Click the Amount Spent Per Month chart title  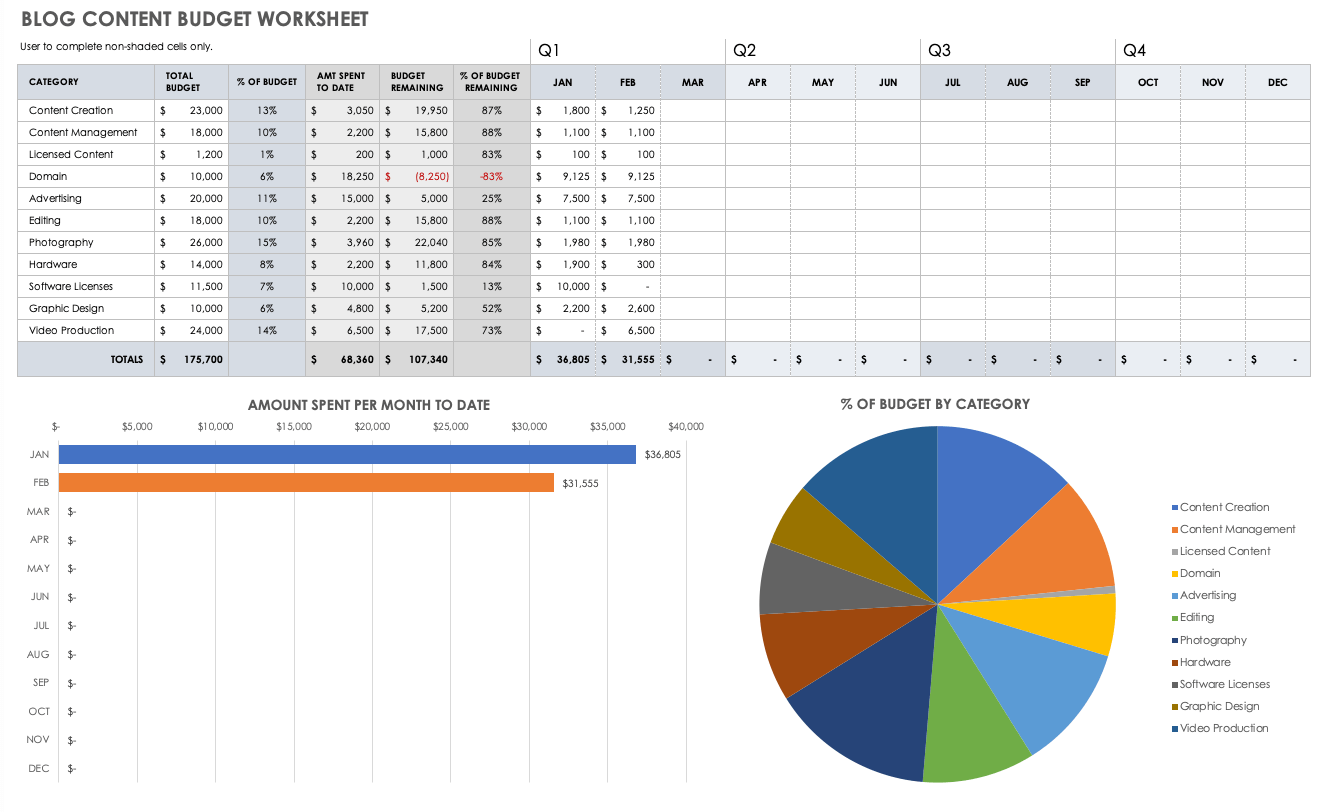(369, 405)
